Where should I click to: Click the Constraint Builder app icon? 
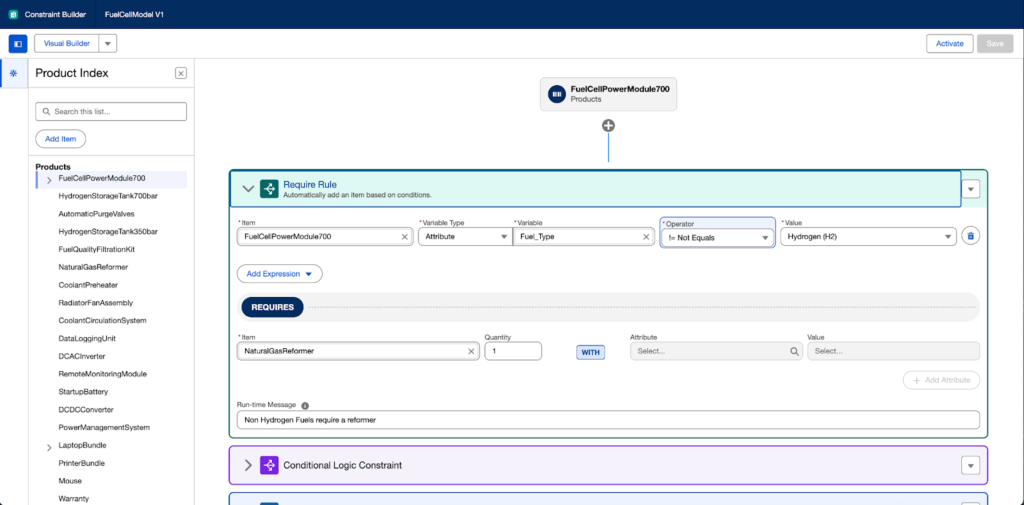pos(13,14)
